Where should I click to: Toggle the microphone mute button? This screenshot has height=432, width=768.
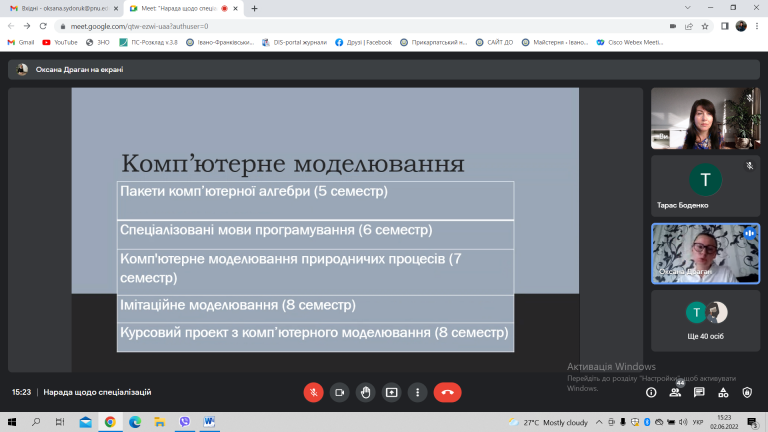coord(313,392)
